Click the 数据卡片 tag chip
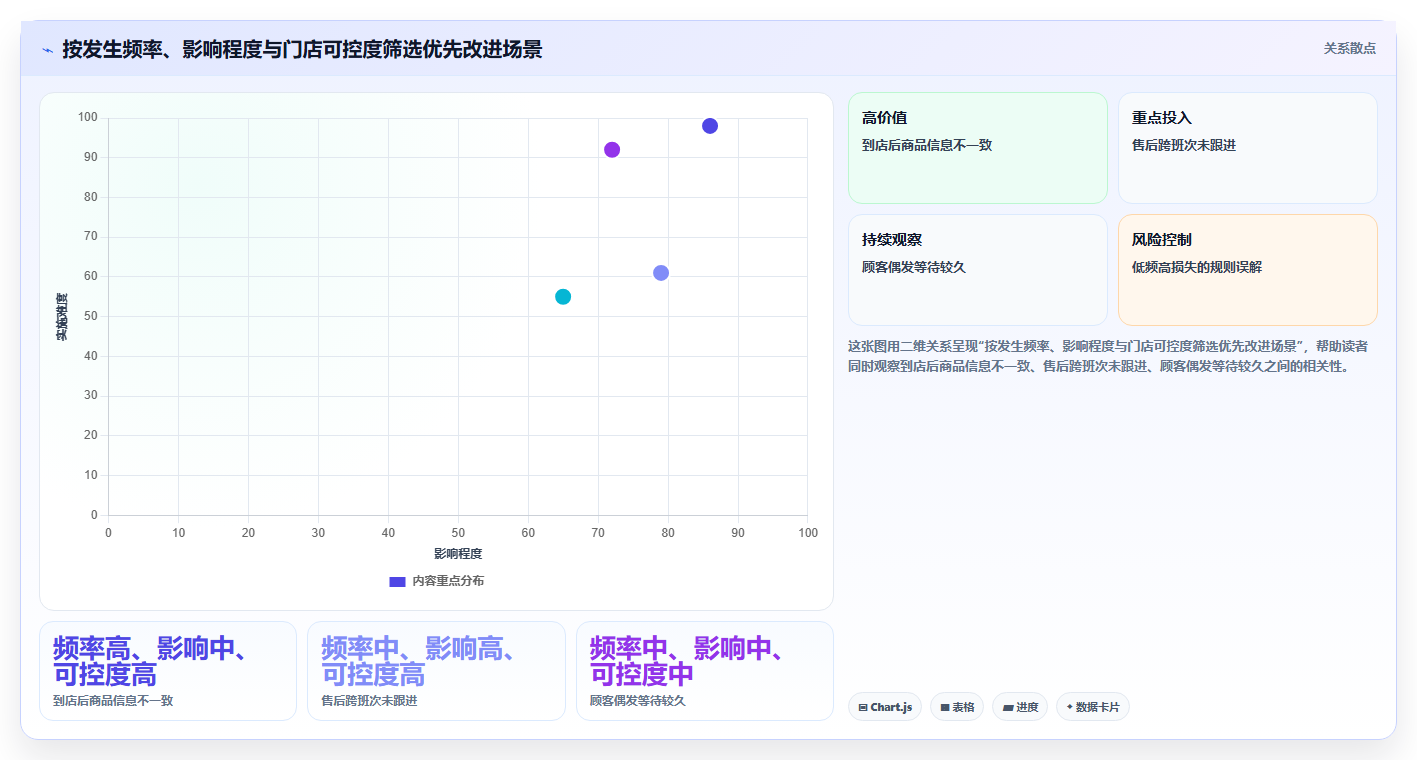The width and height of the screenshot is (1417, 760). 1093,707
